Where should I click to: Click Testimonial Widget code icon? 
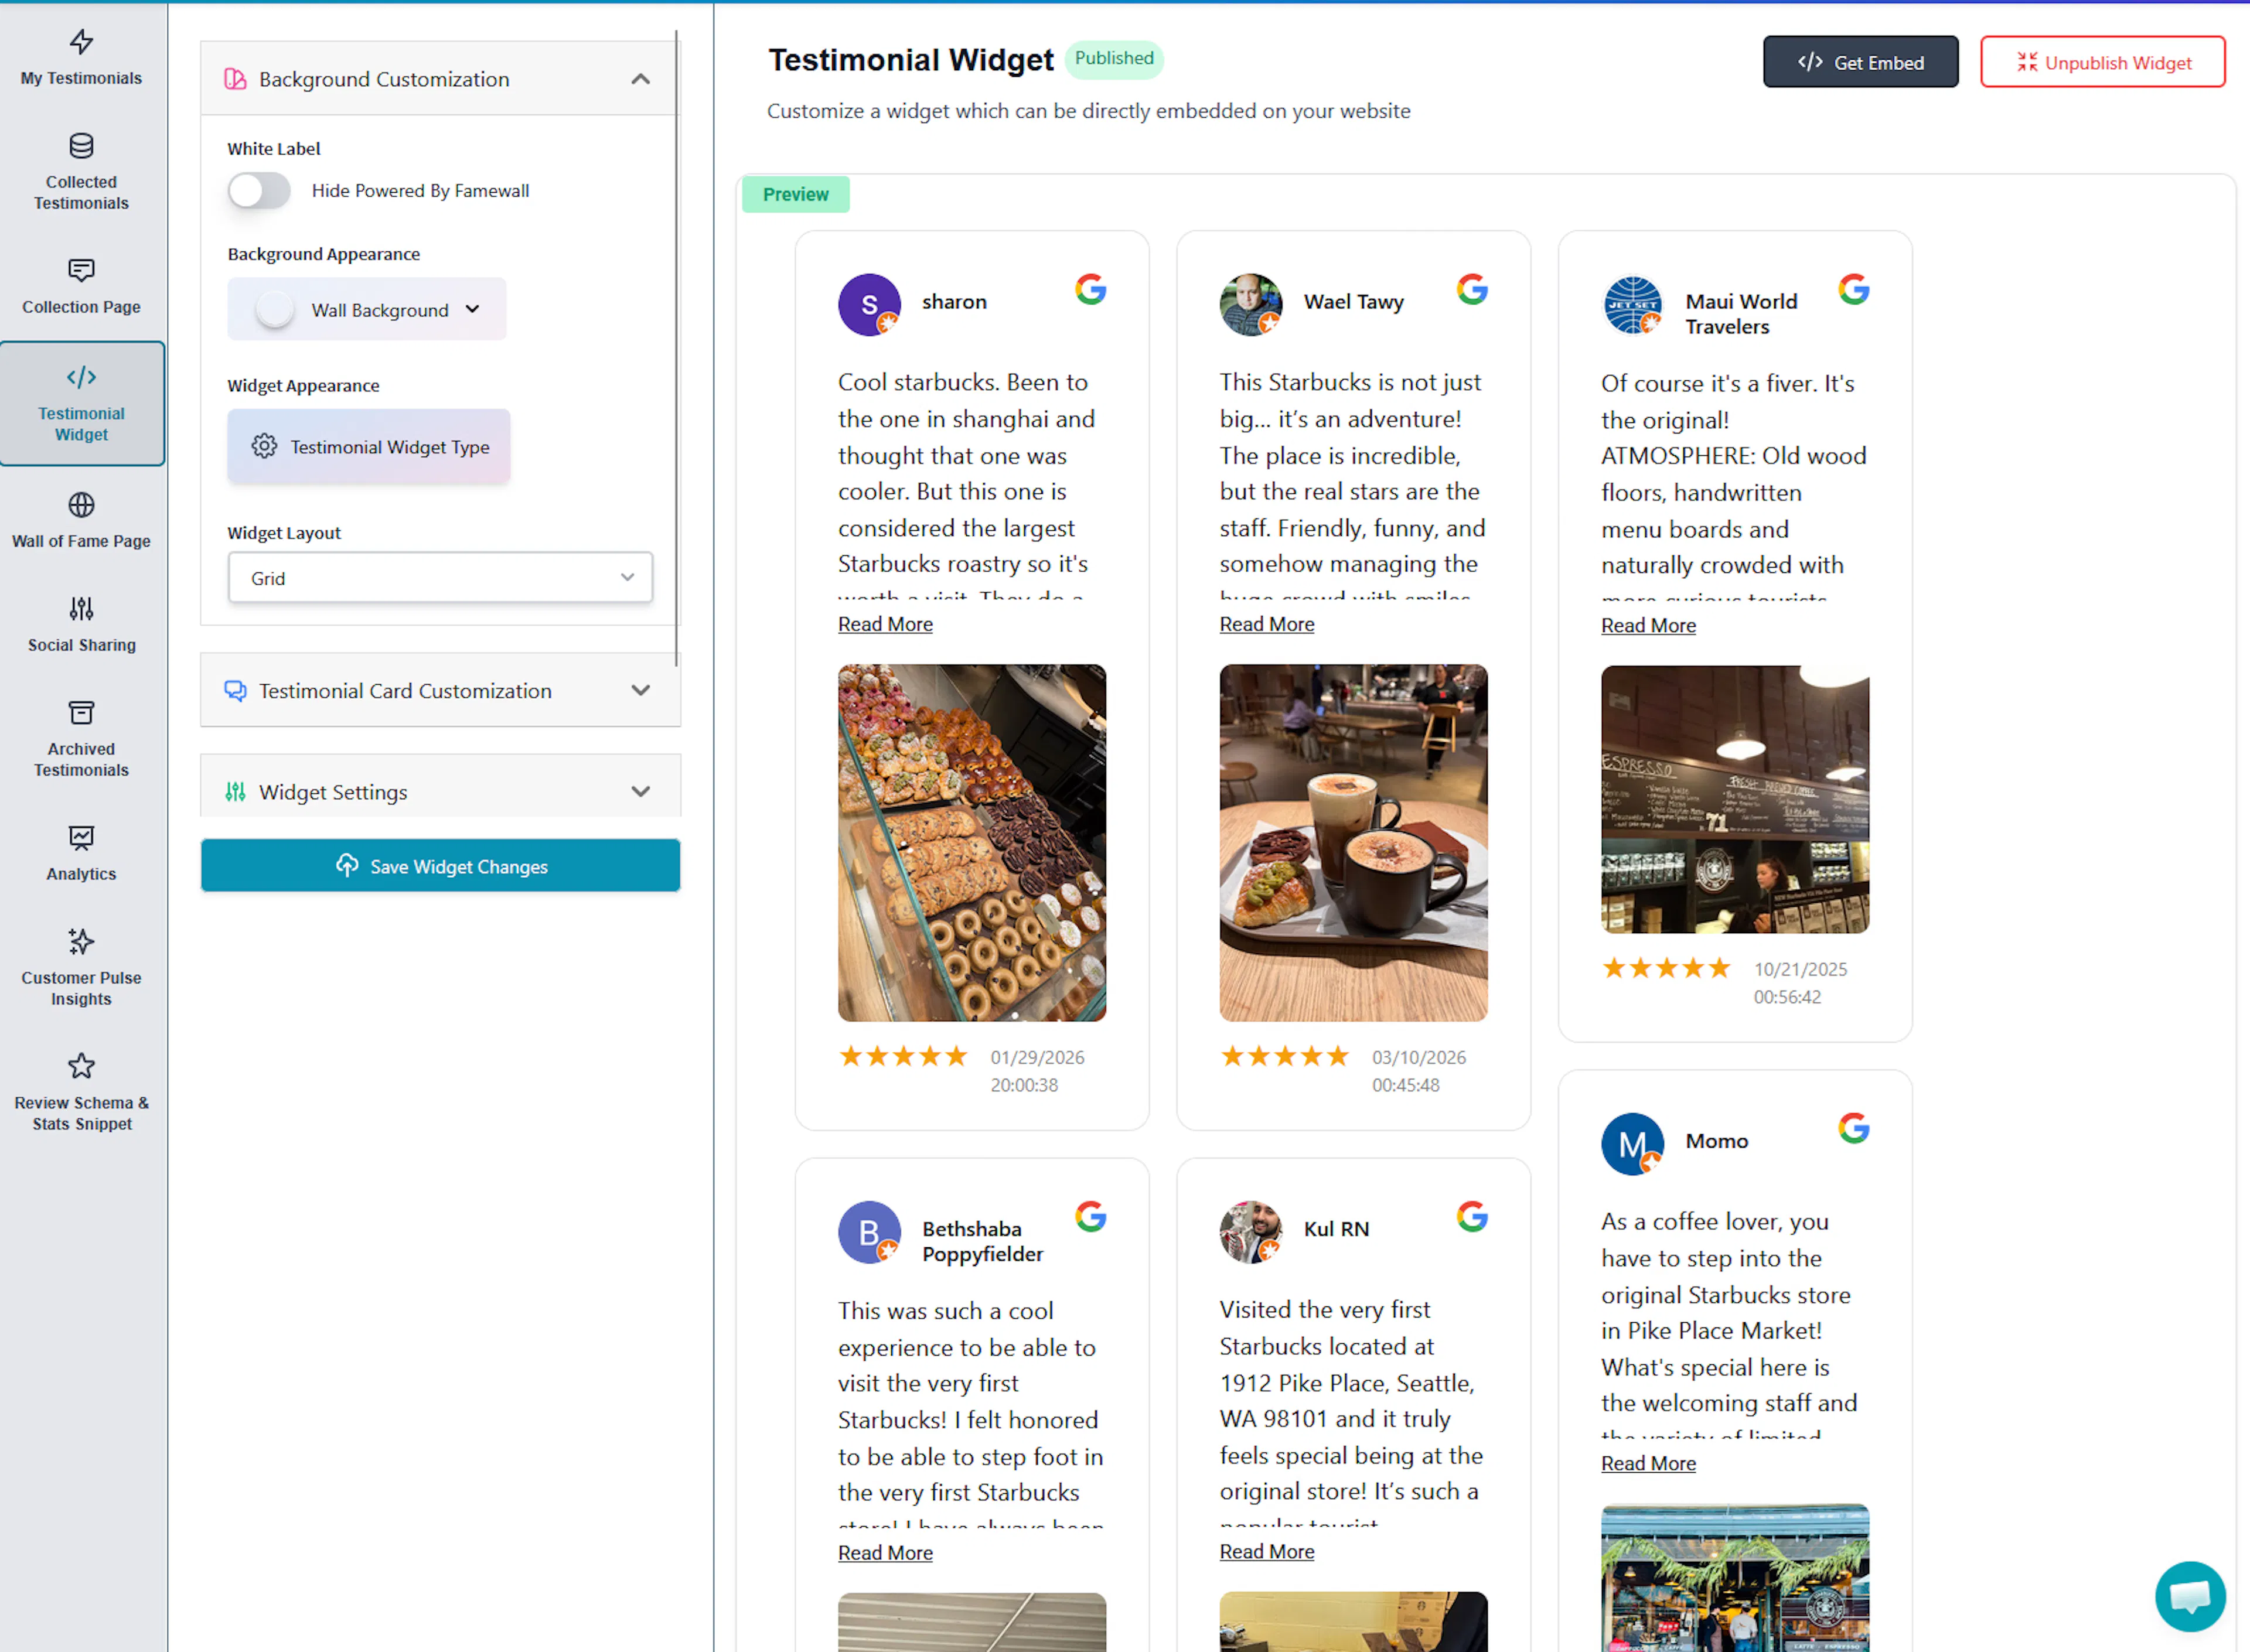coord(81,377)
